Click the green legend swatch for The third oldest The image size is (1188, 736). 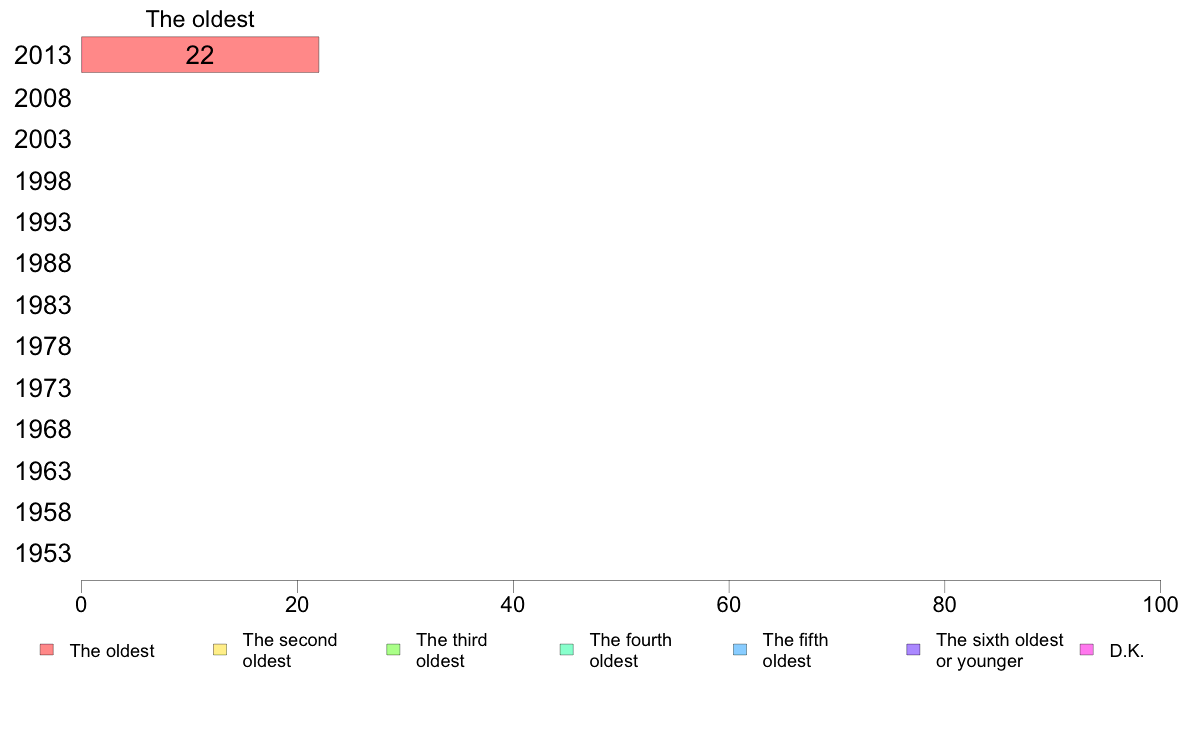[x=393, y=650]
